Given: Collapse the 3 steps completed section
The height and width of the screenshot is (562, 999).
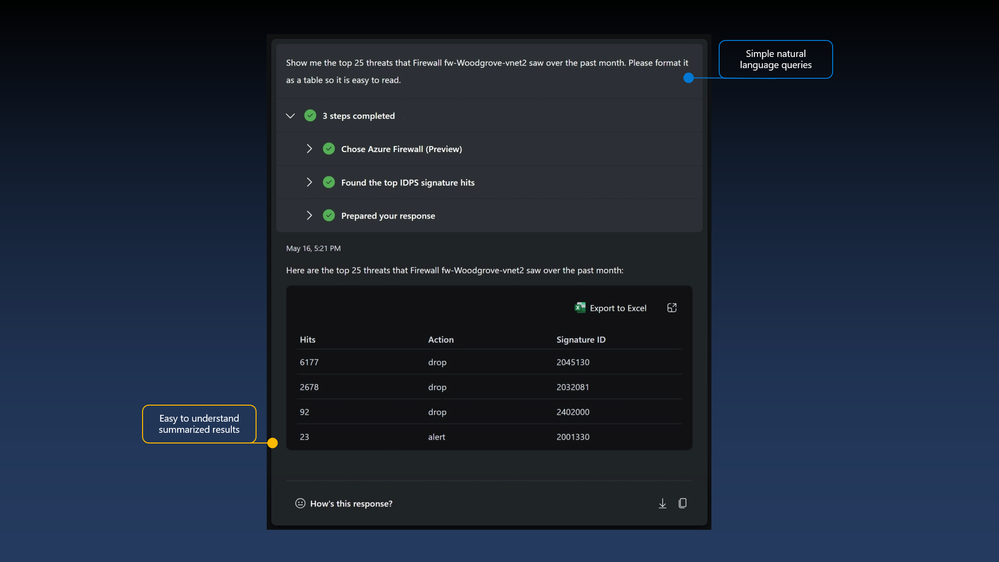Looking at the screenshot, I should tap(291, 116).
